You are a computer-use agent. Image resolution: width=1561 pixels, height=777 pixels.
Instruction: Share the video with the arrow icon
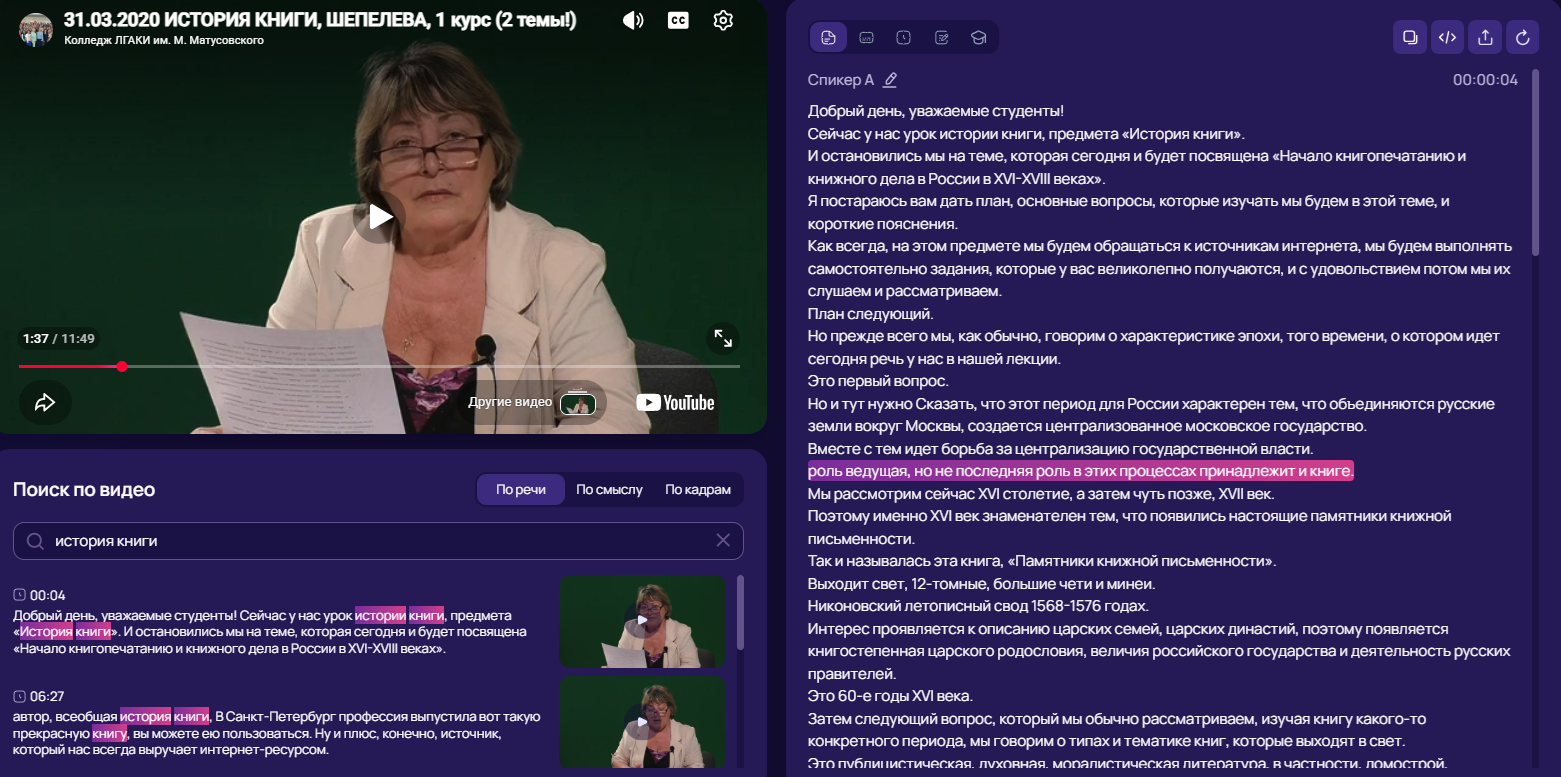tap(45, 402)
